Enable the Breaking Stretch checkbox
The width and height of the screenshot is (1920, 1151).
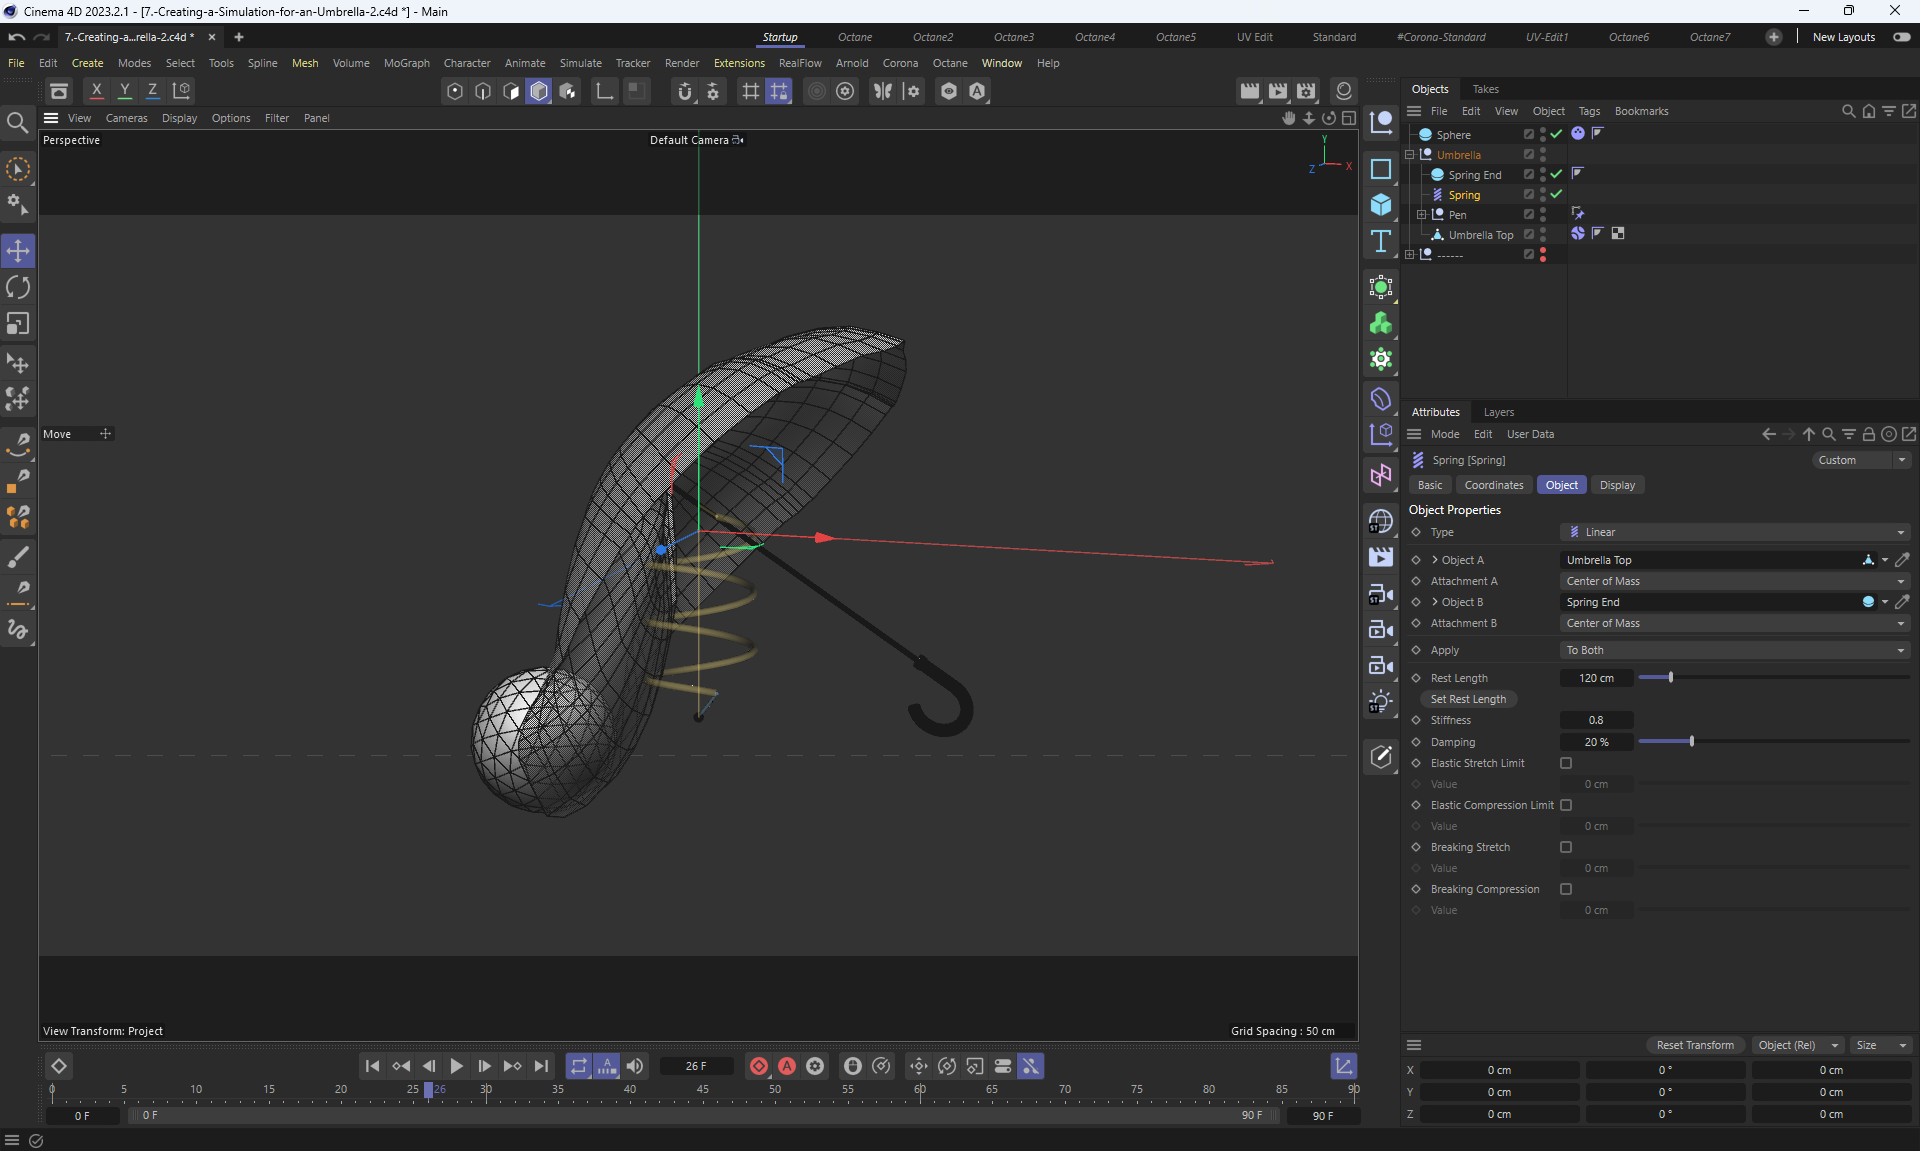click(x=1566, y=847)
